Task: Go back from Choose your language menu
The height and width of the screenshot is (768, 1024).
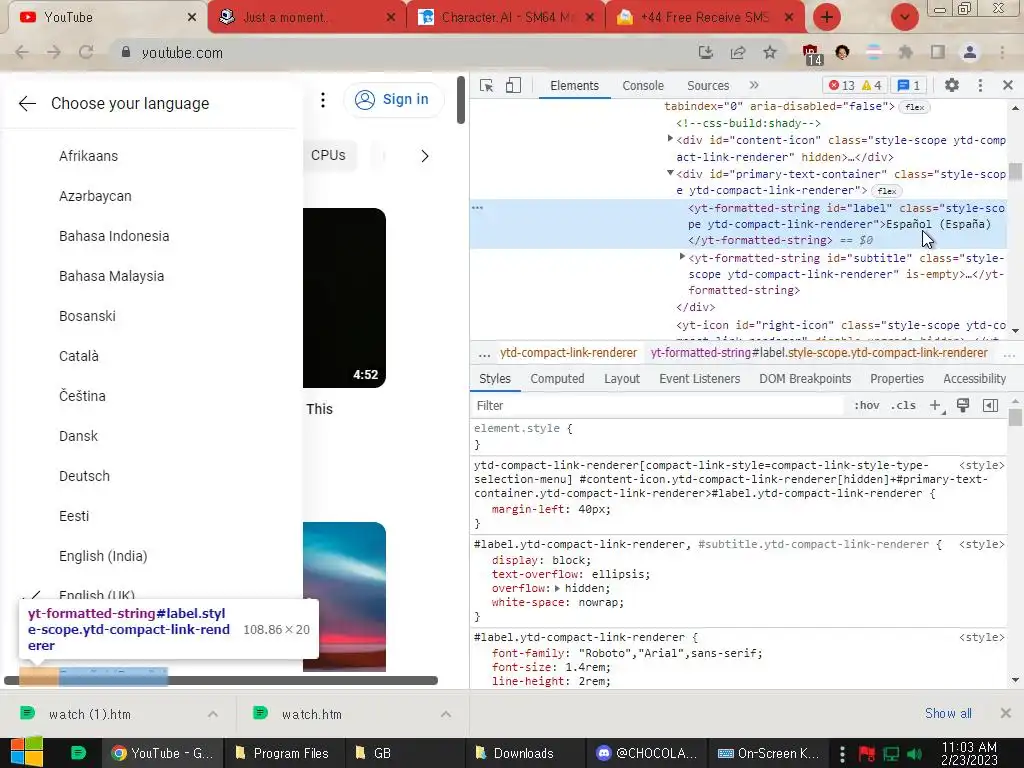Action: [27, 103]
